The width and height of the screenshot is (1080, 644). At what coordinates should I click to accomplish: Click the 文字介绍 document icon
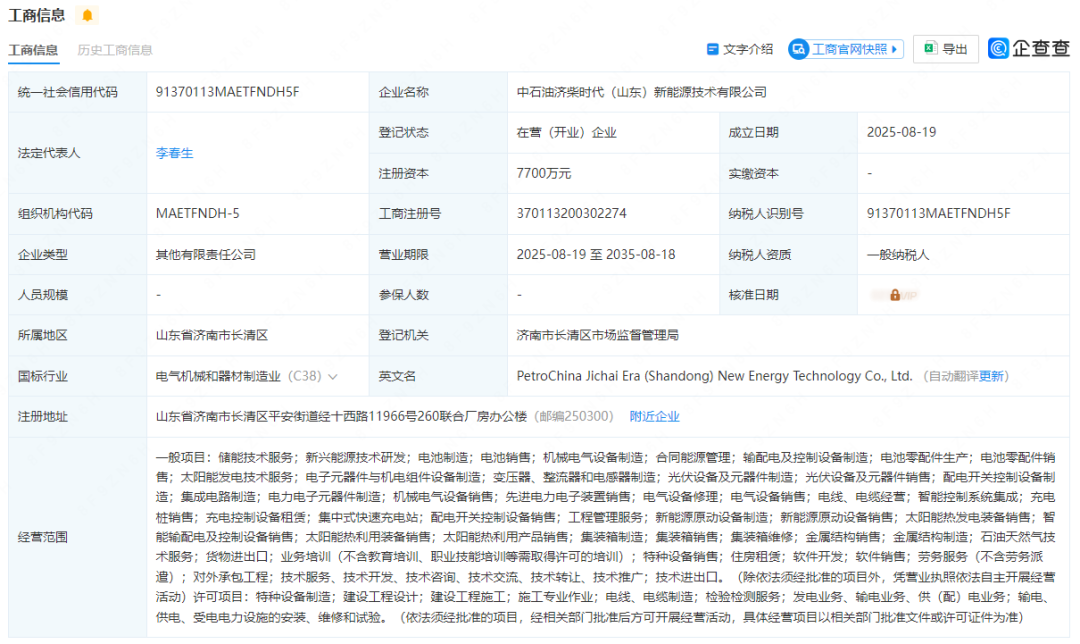pos(712,49)
